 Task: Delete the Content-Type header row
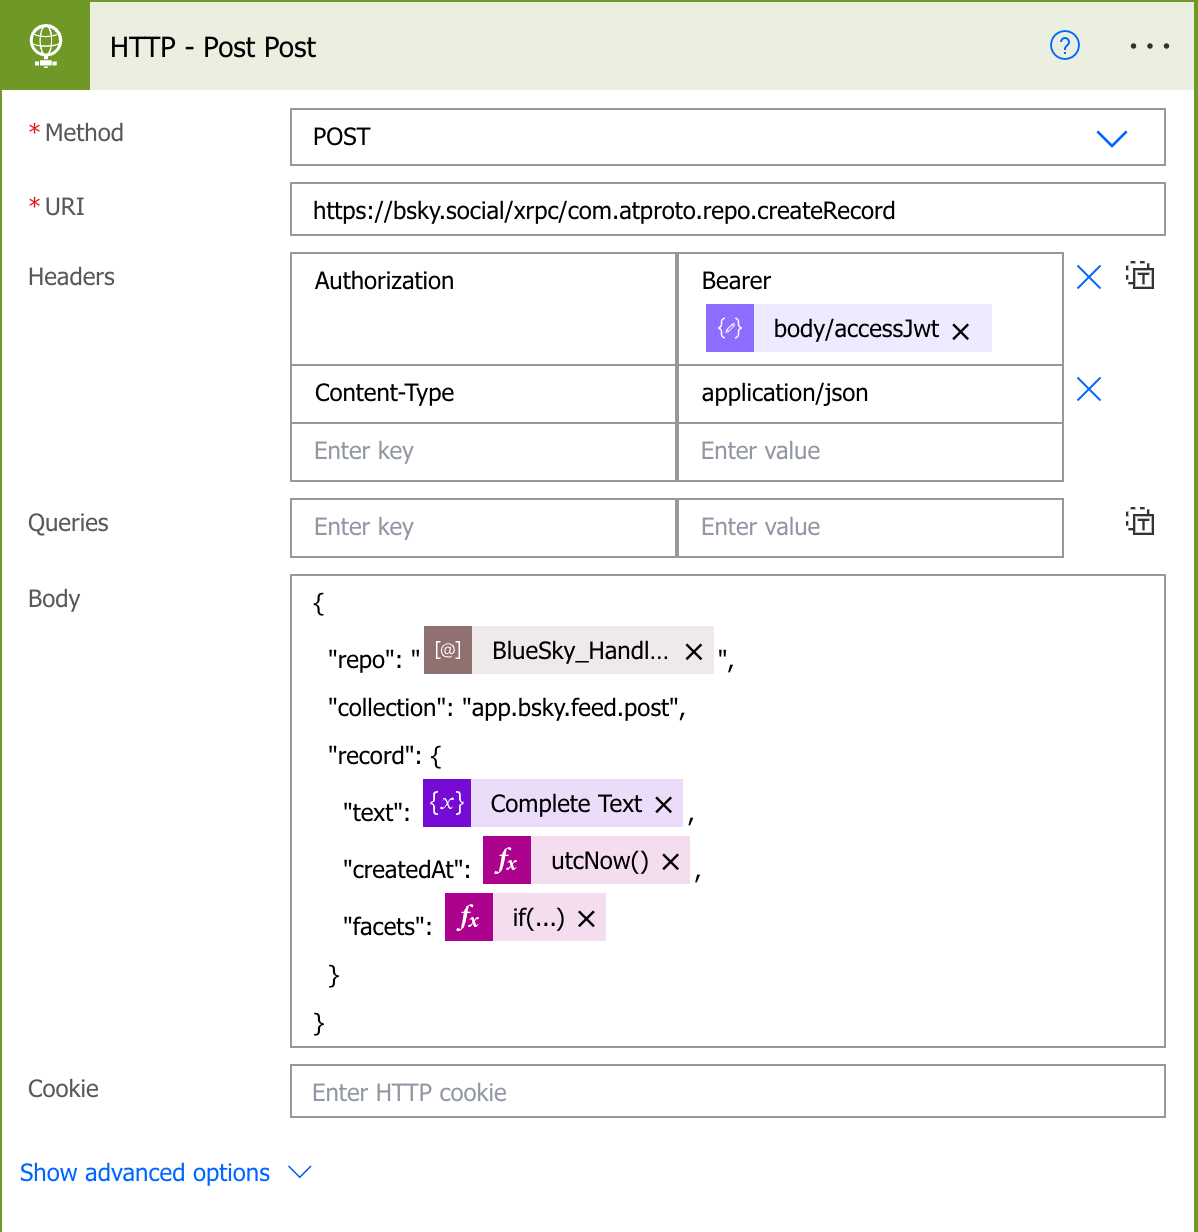coord(1088,389)
